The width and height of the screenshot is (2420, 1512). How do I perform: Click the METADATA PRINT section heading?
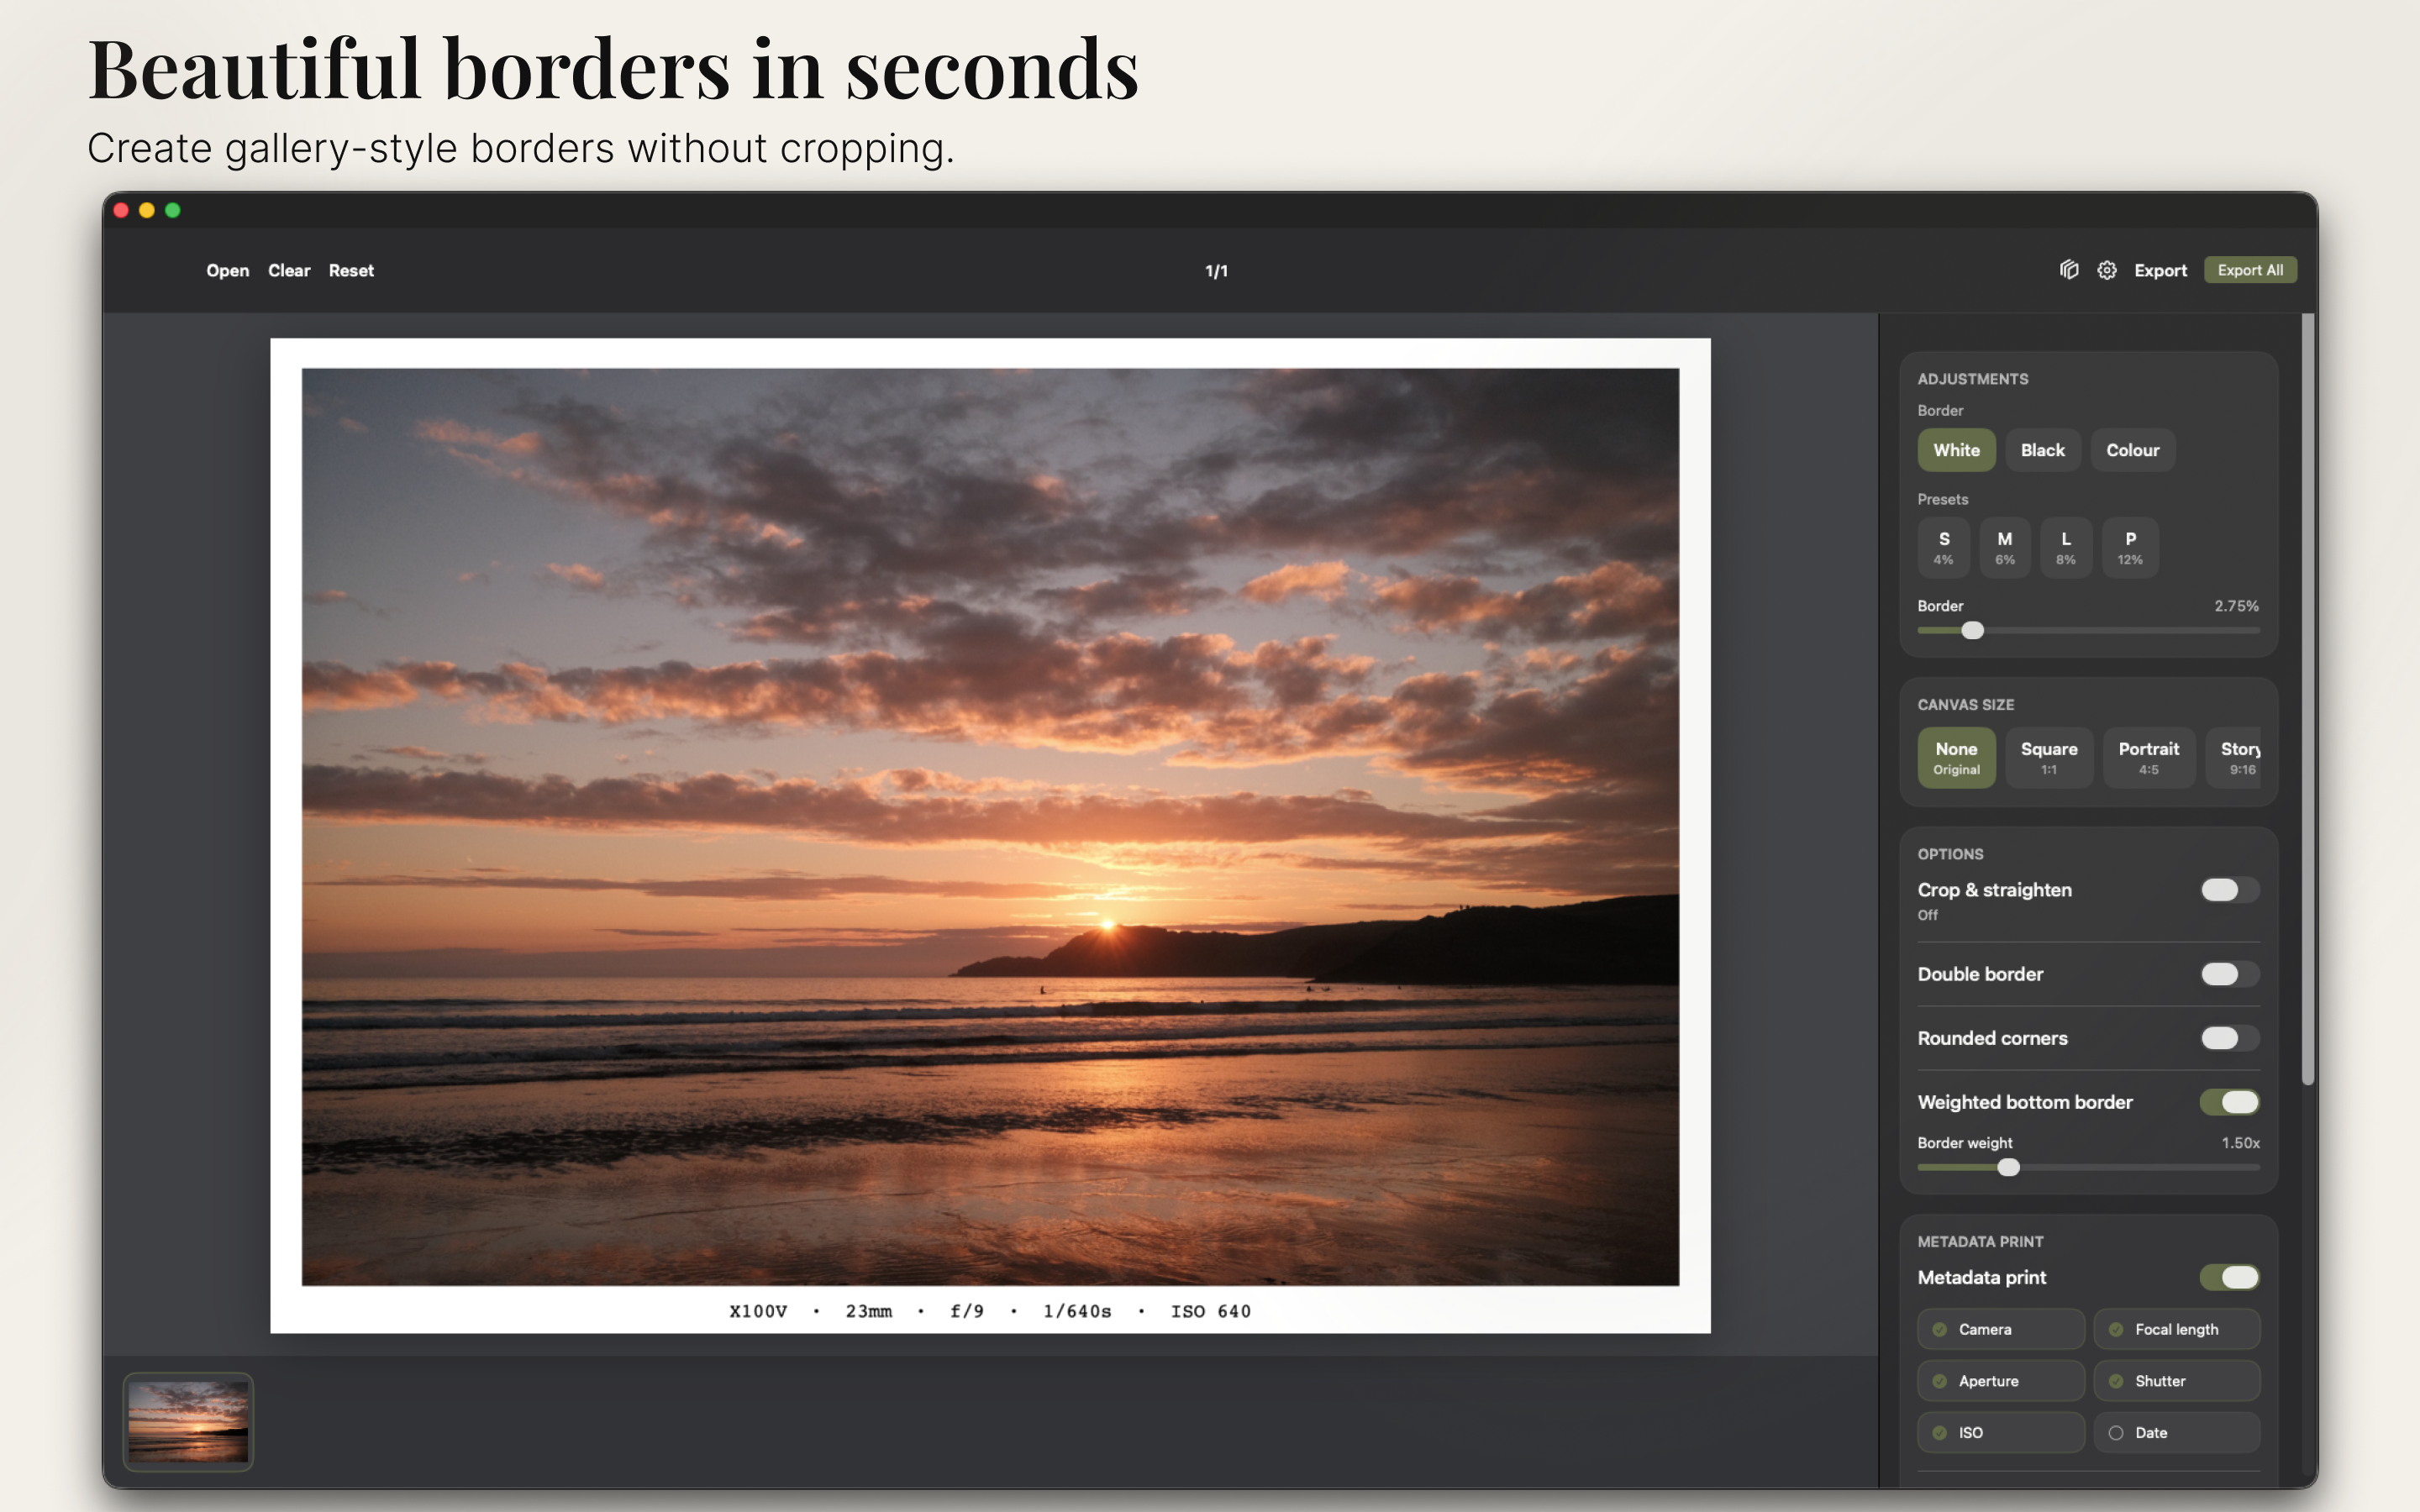1980,1242
